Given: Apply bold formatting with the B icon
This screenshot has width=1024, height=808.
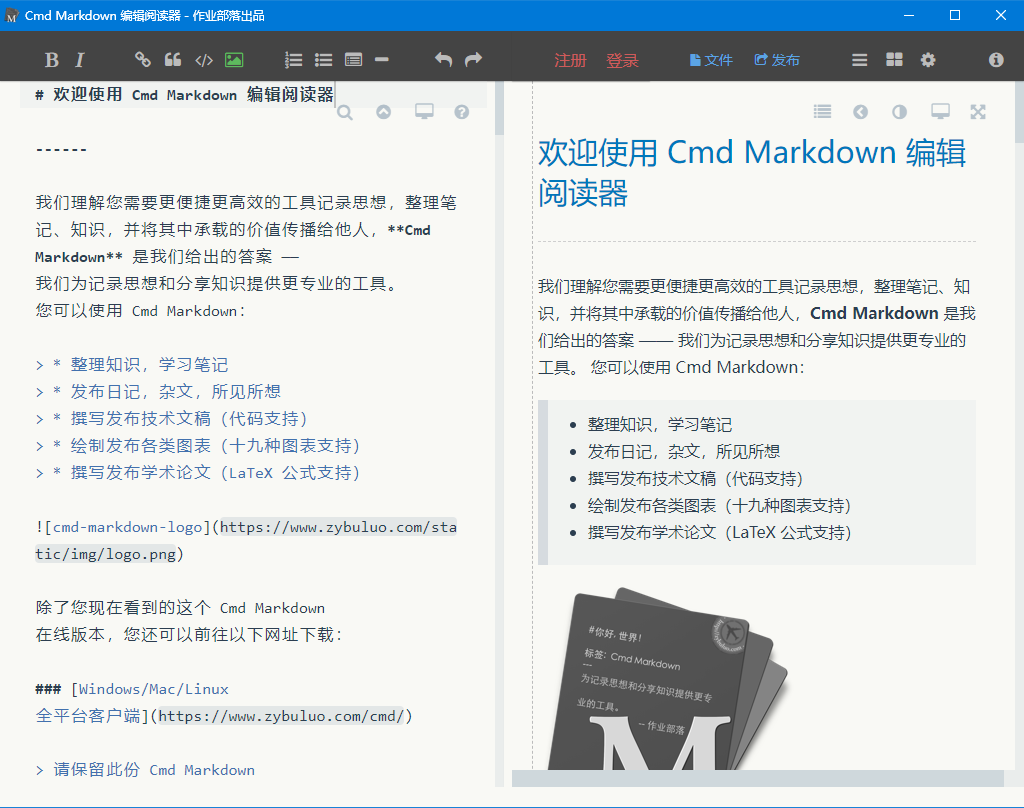Looking at the screenshot, I should click(52, 60).
